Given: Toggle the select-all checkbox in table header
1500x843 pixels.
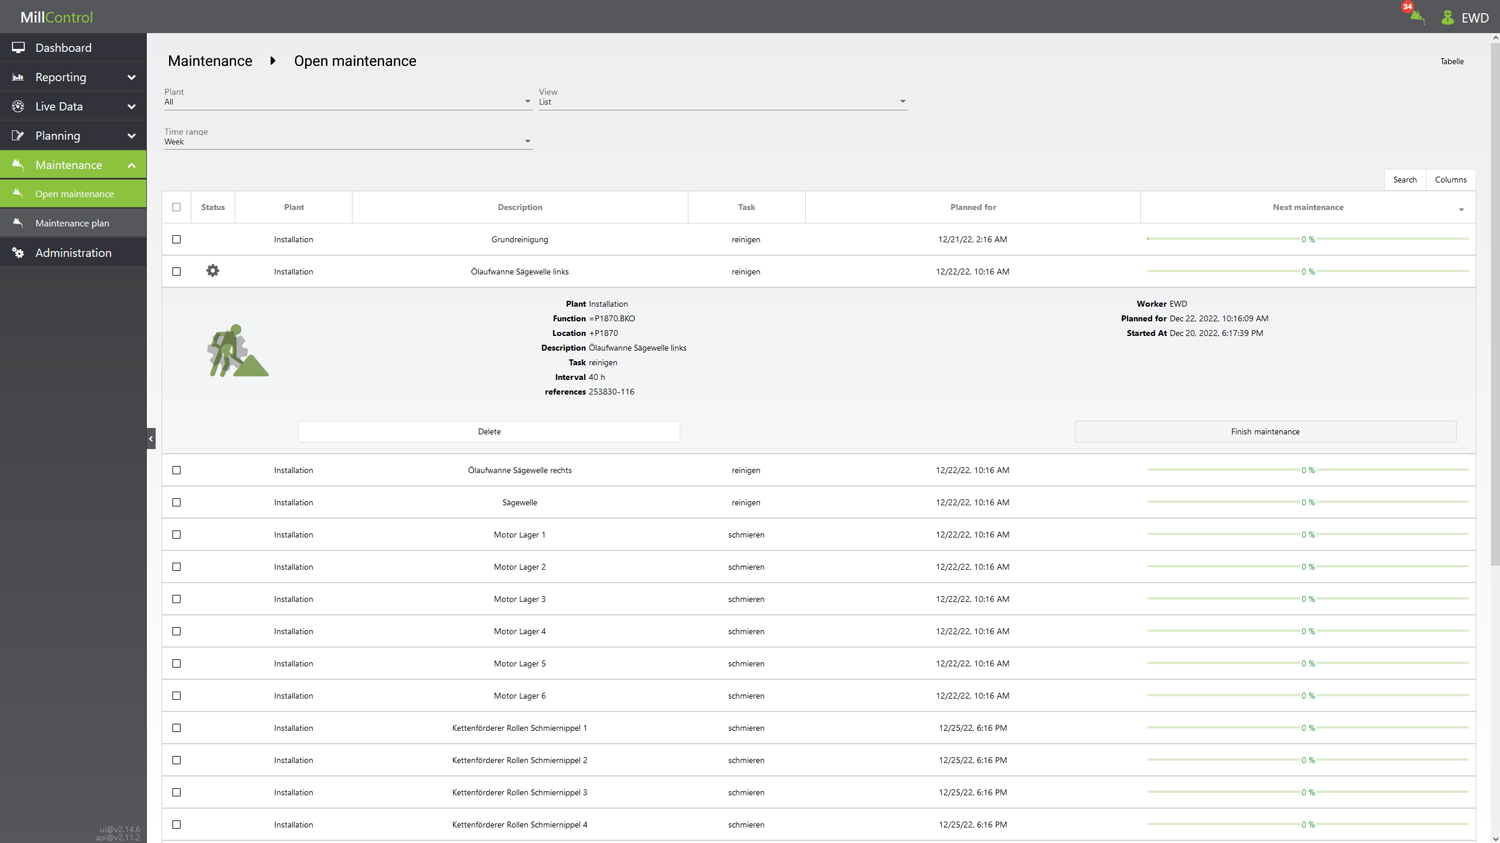Looking at the screenshot, I should pos(177,207).
